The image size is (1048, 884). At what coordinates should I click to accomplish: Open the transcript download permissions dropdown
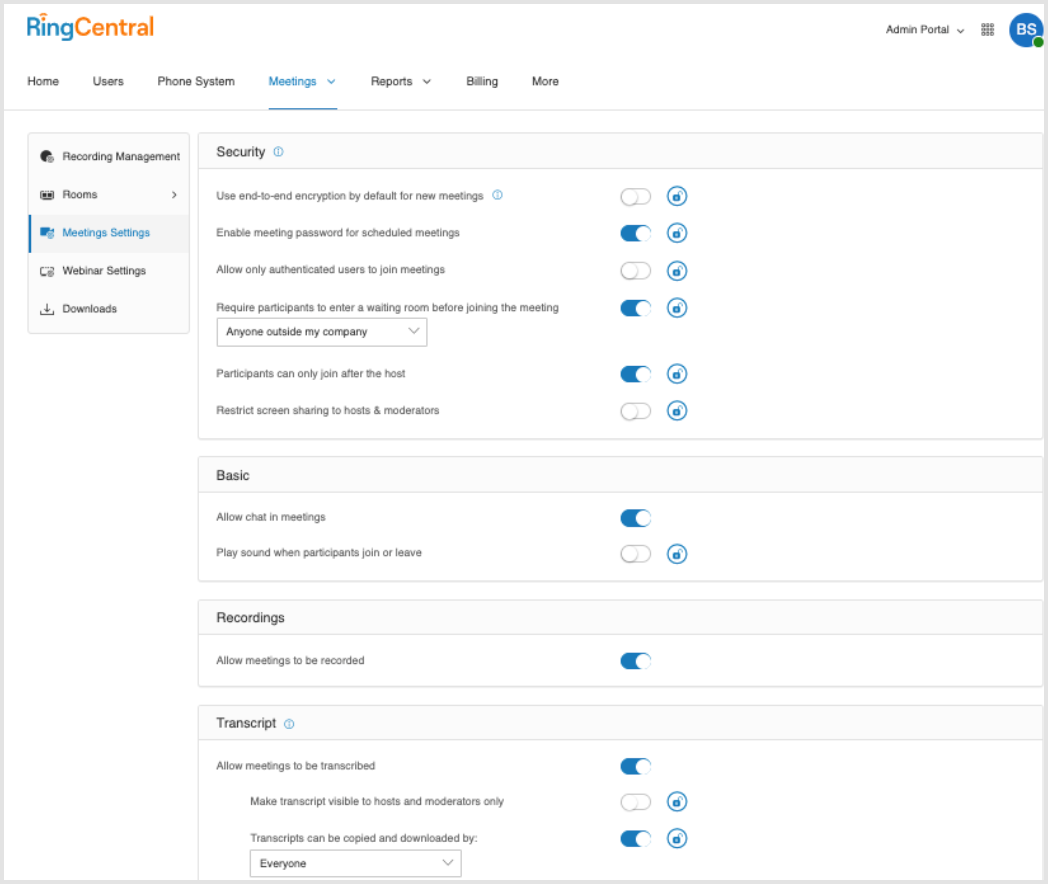(x=355, y=863)
